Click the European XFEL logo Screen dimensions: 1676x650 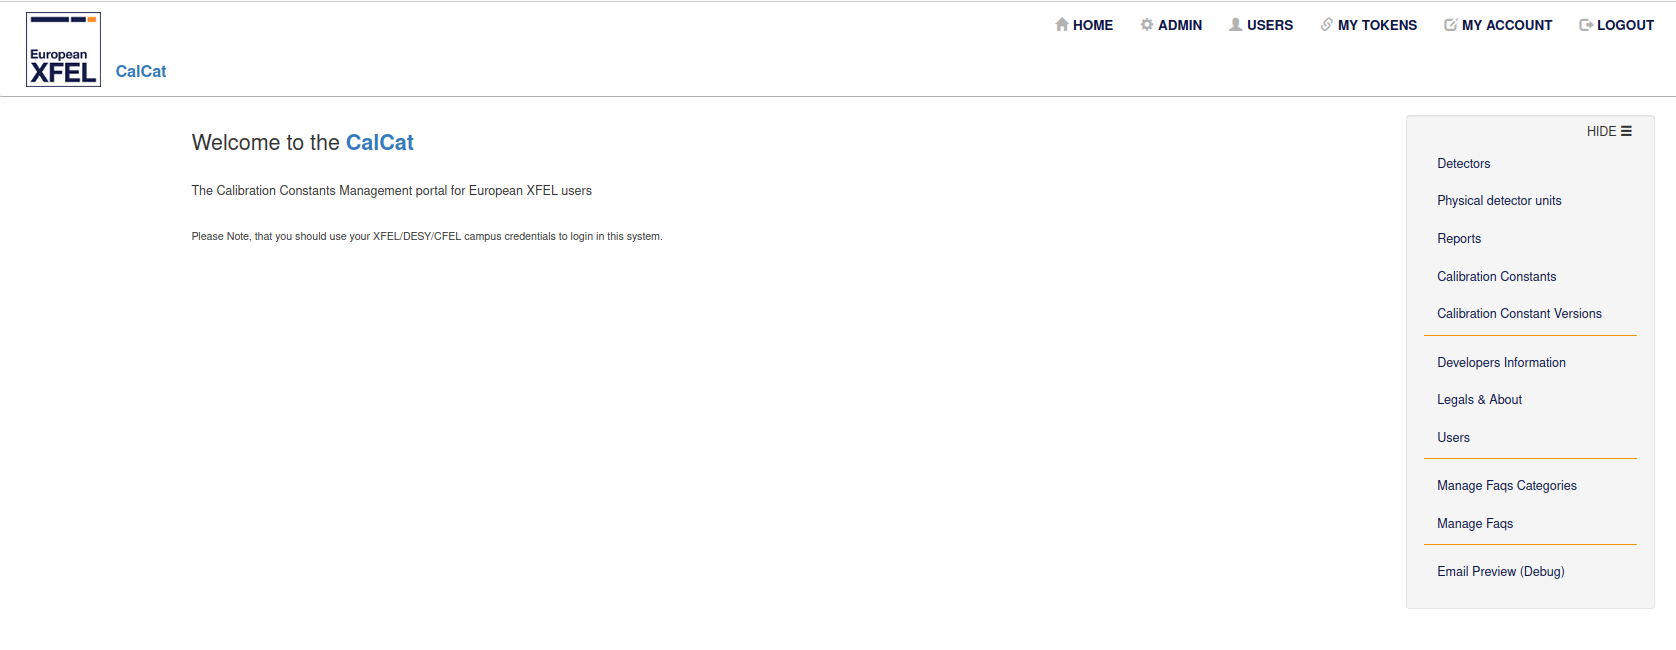(x=63, y=49)
